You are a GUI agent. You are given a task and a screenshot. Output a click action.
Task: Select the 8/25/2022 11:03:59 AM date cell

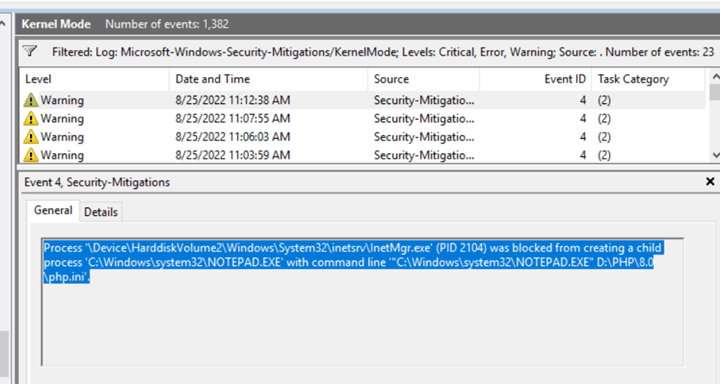pyautogui.click(x=233, y=155)
